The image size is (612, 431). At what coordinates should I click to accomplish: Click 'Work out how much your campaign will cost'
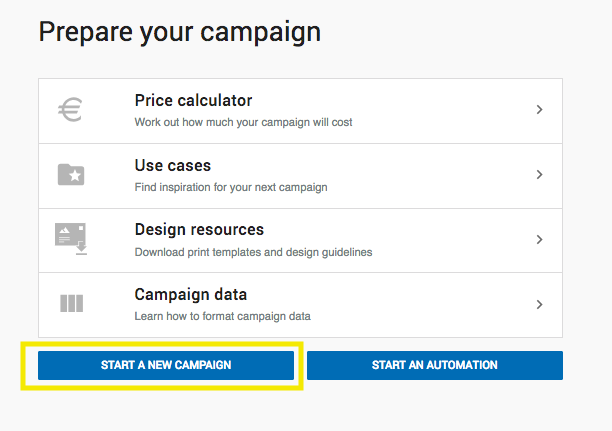[243, 122]
